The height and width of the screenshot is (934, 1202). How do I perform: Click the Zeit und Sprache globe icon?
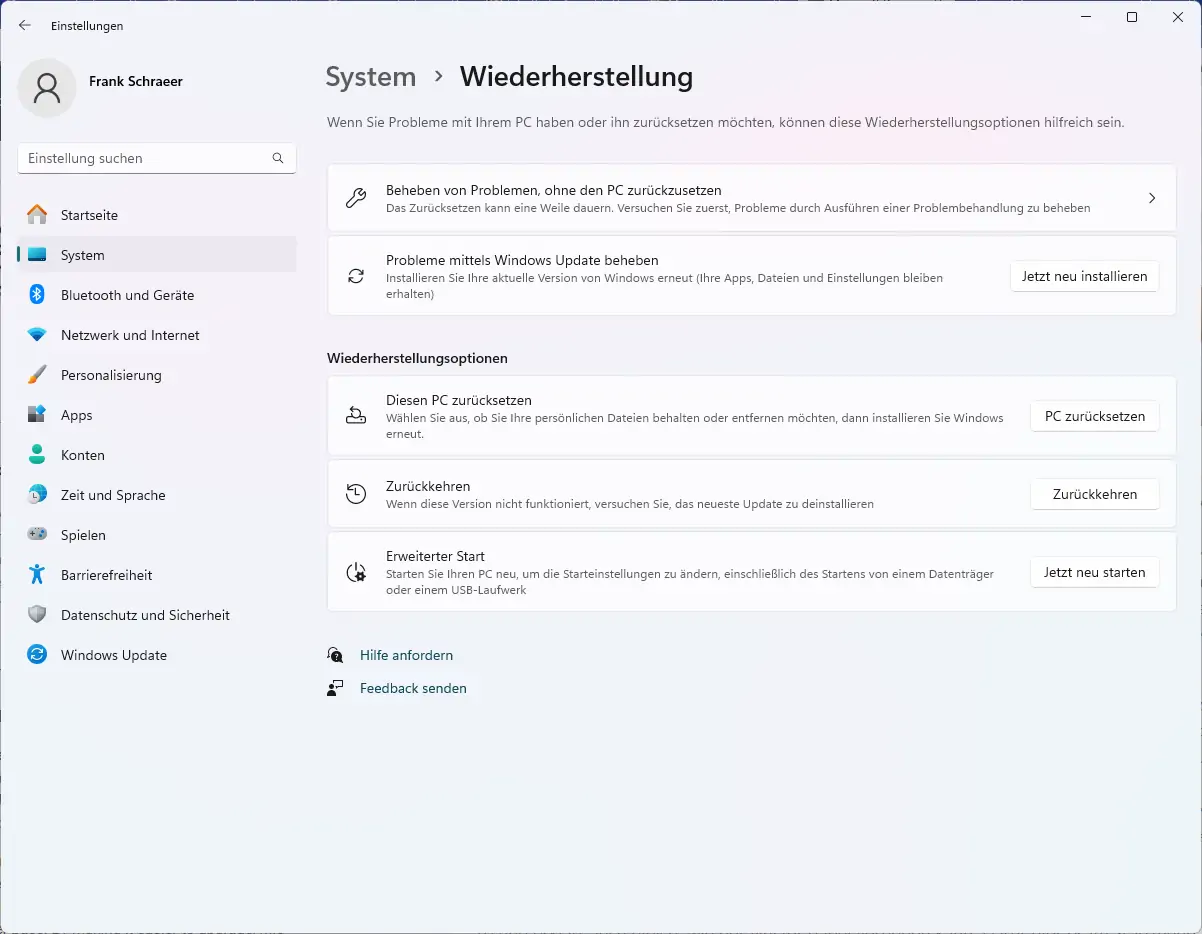coord(37,495)
